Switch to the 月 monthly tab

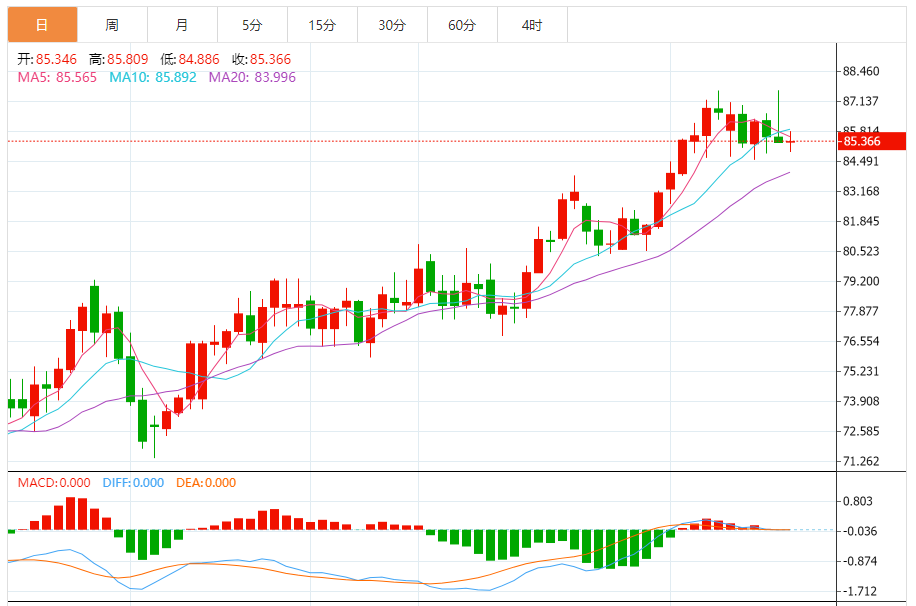pos(182,25)
